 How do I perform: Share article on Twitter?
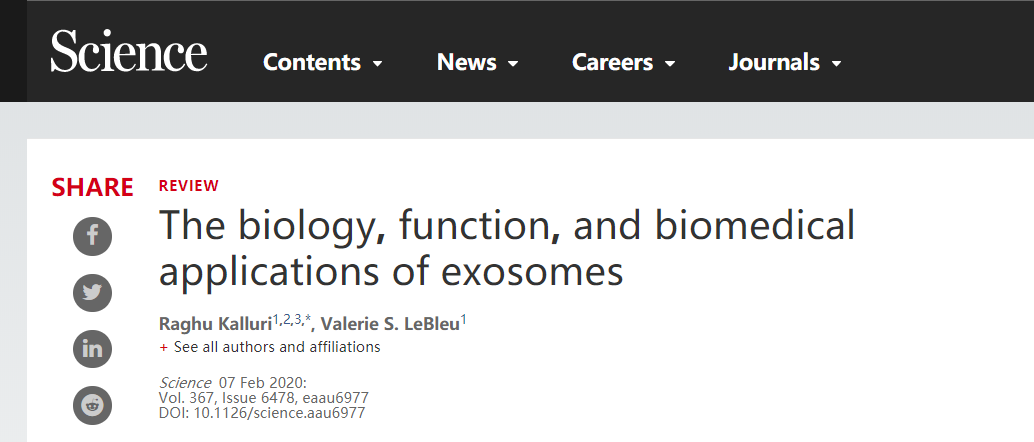93,292
